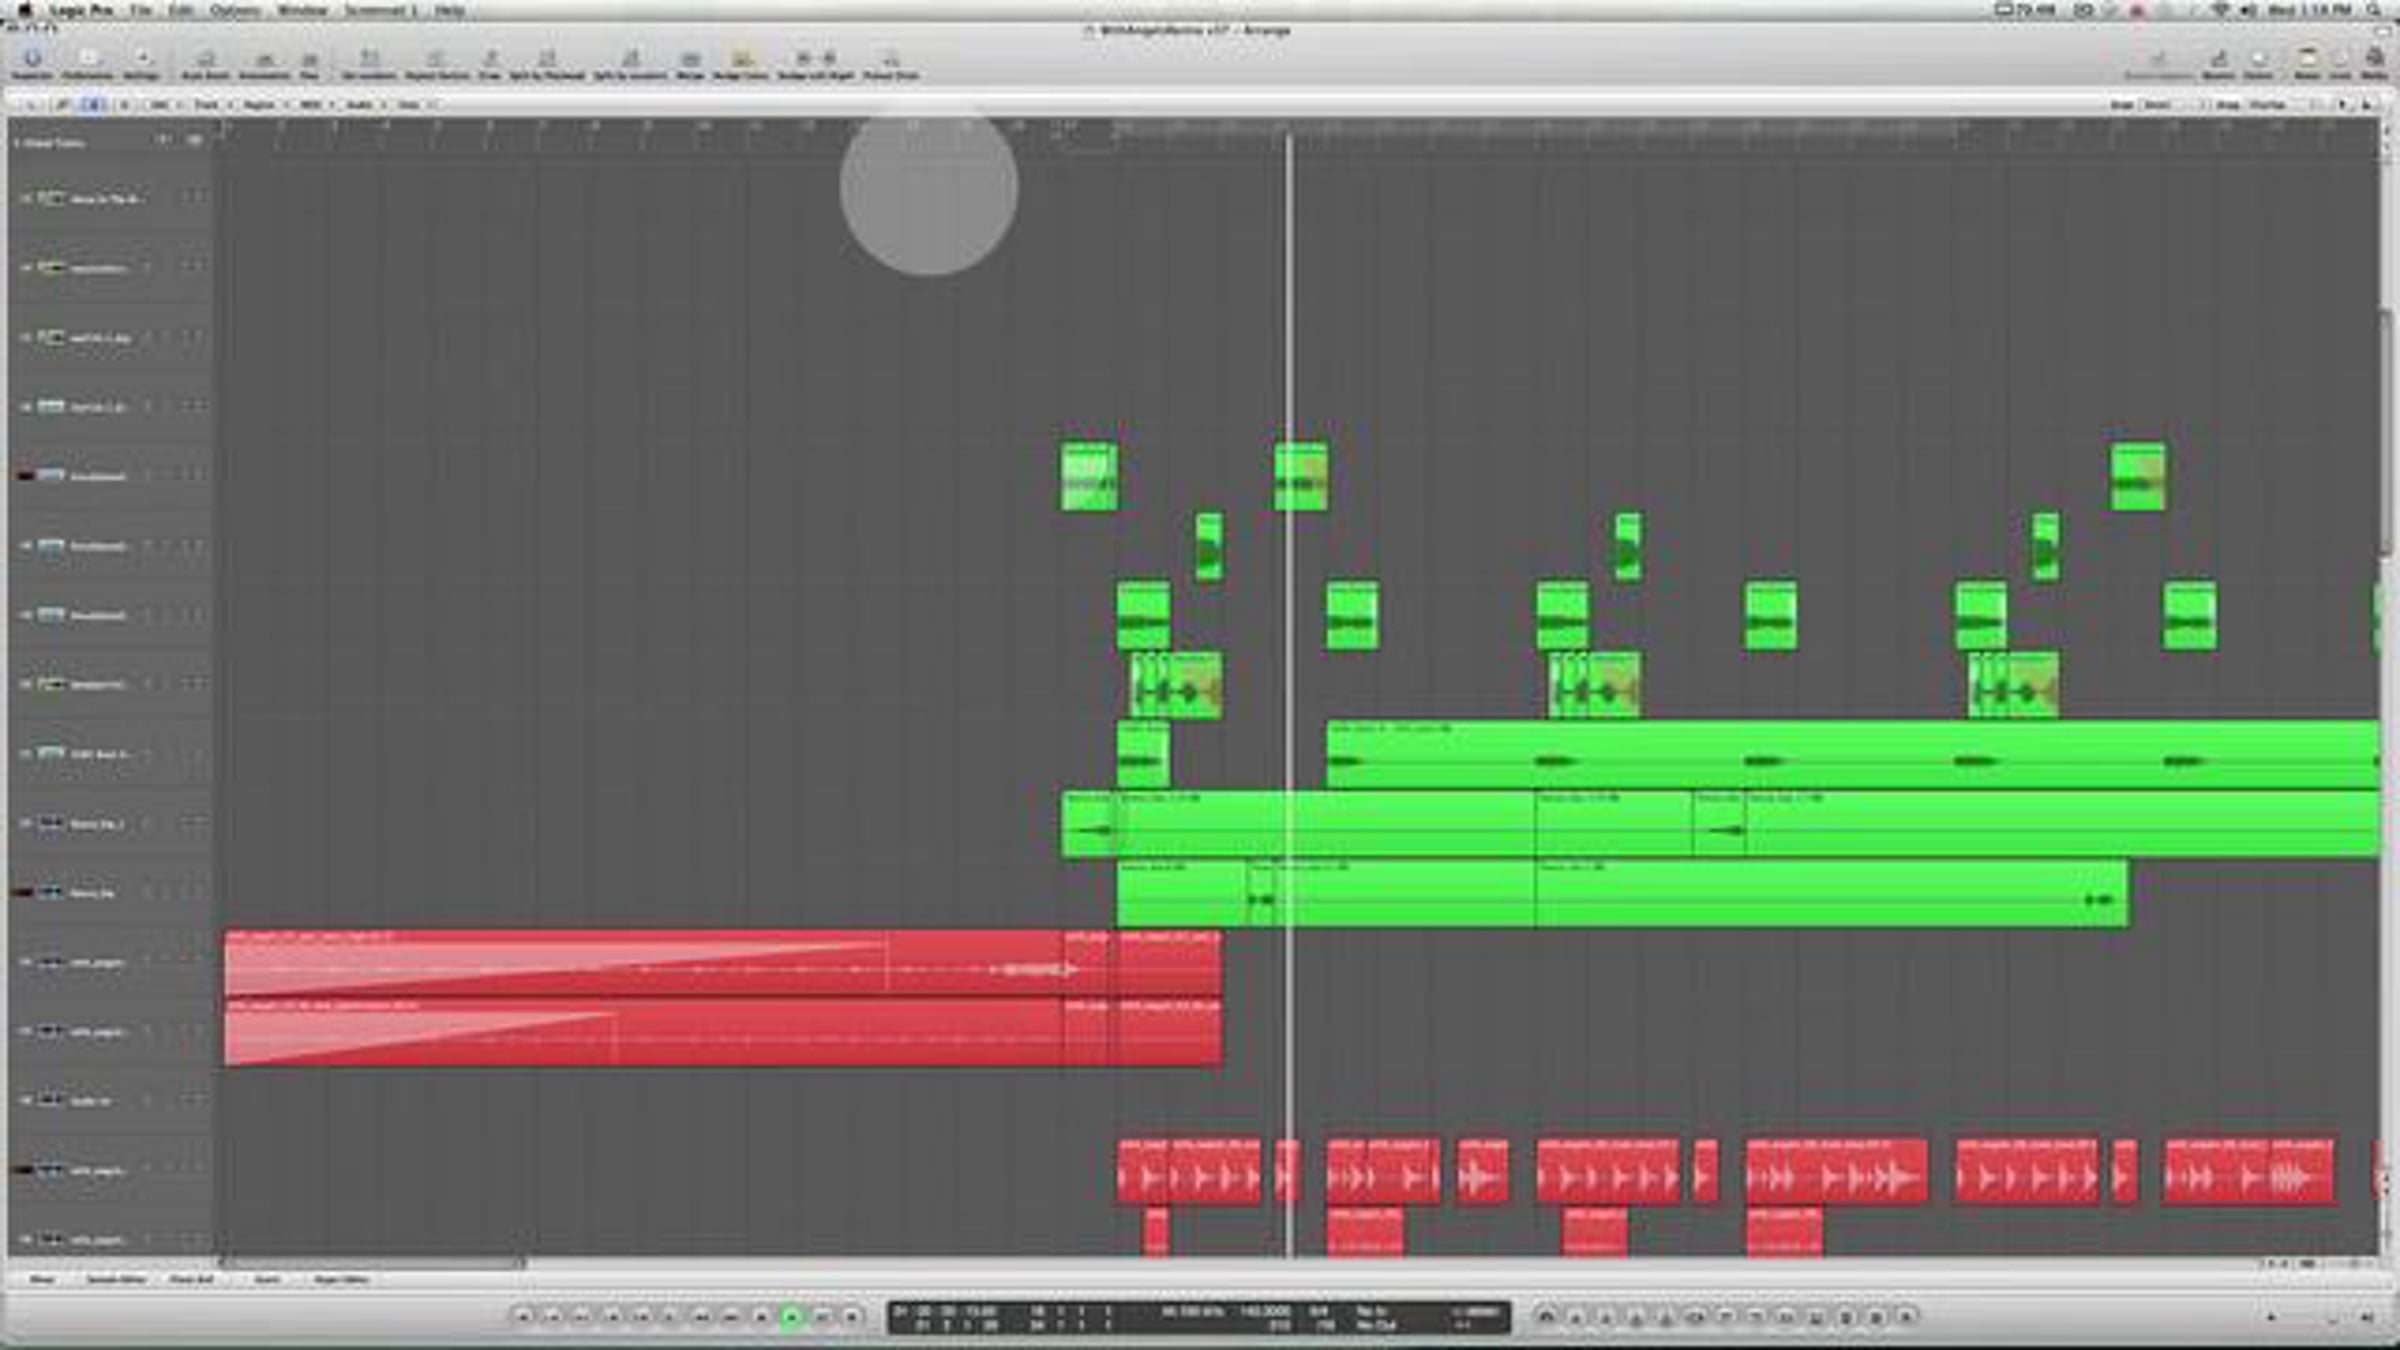
Task: Open the Window menu
Action: click(302, 10)
